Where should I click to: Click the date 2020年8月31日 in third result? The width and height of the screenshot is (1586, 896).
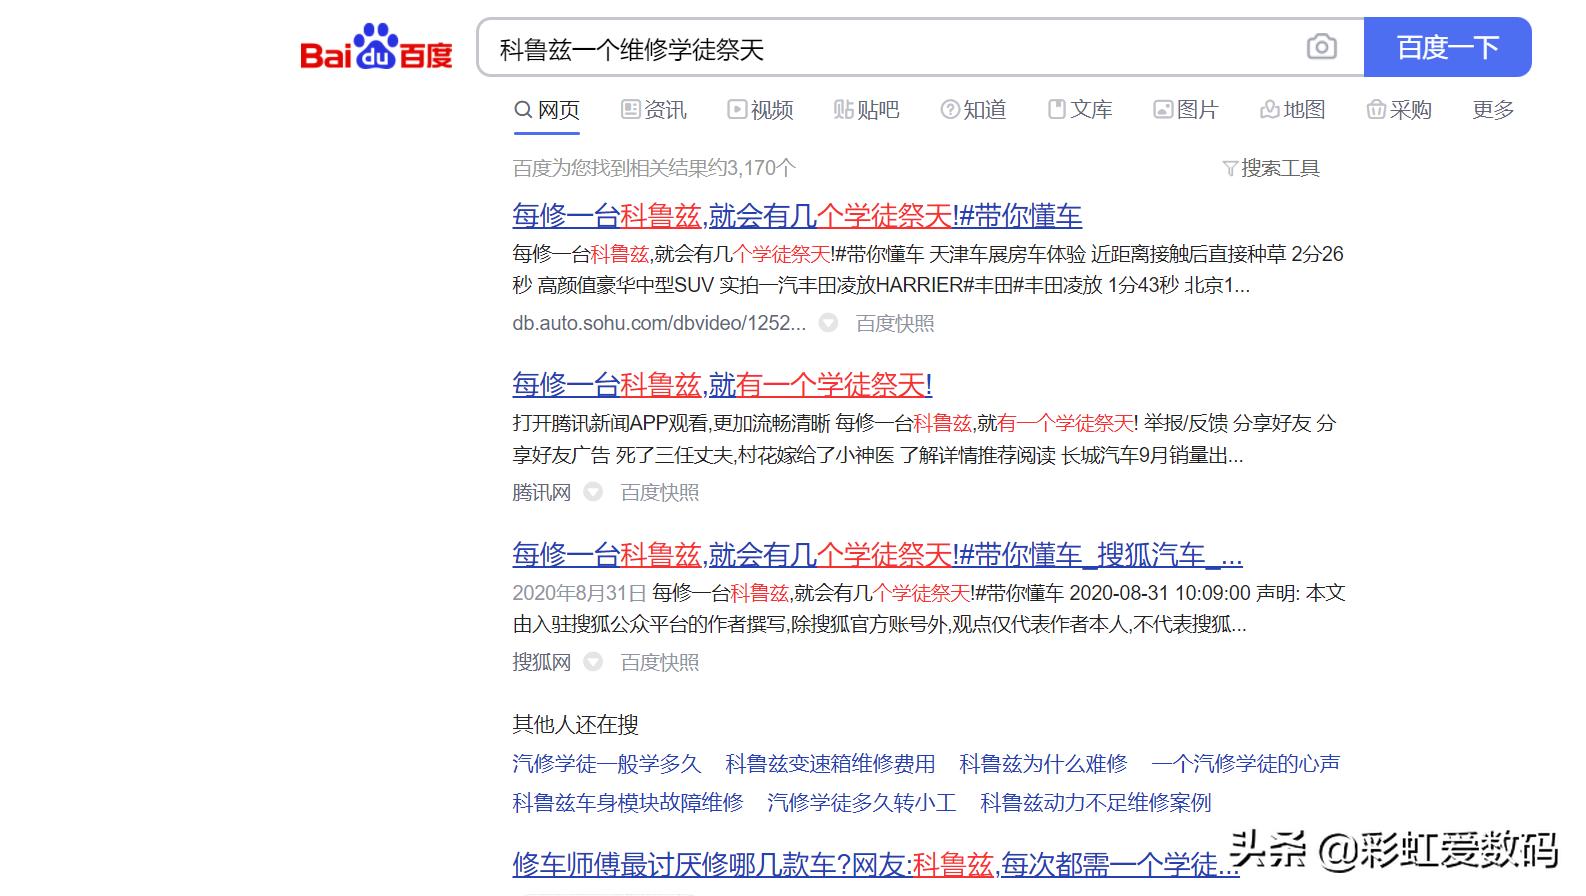[x=579, y=593]
